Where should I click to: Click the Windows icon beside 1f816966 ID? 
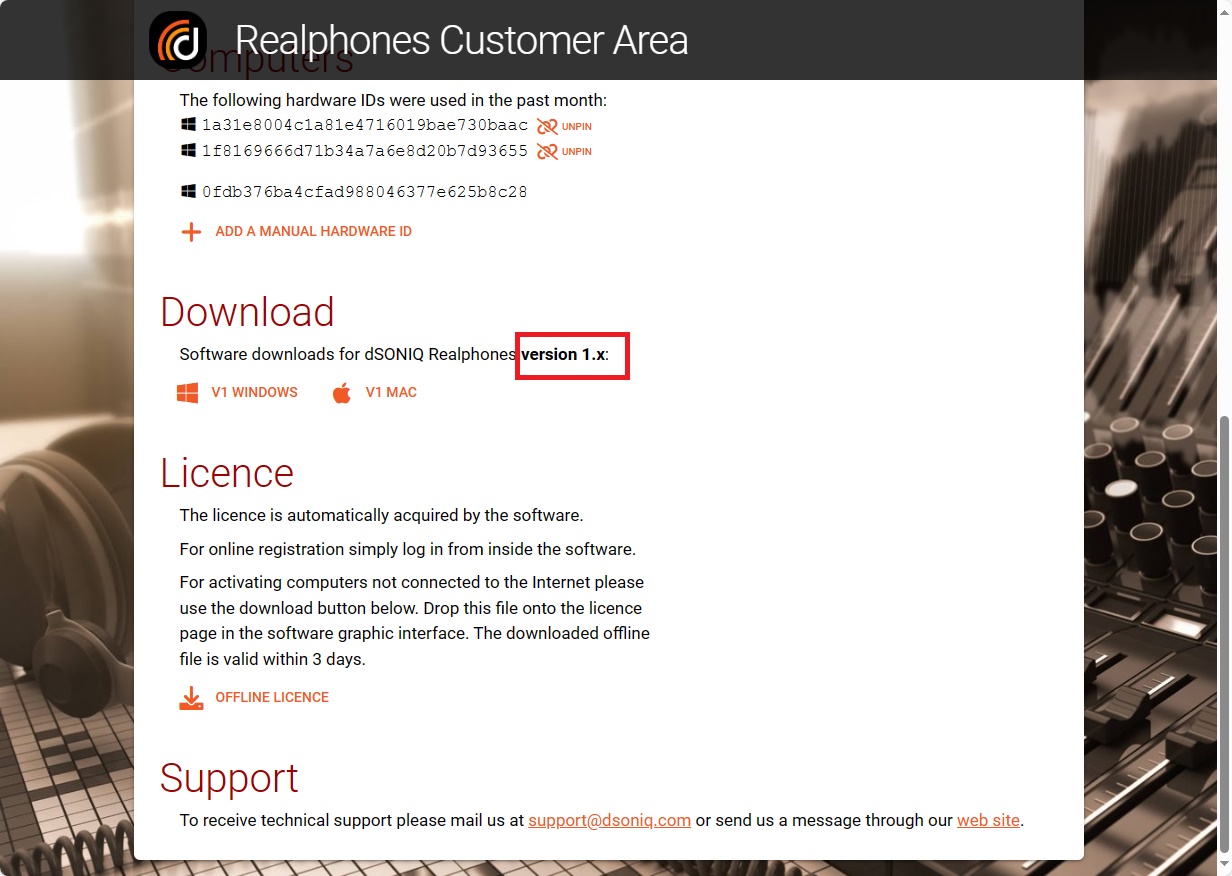pyautogui.click(x=188, y=151)
